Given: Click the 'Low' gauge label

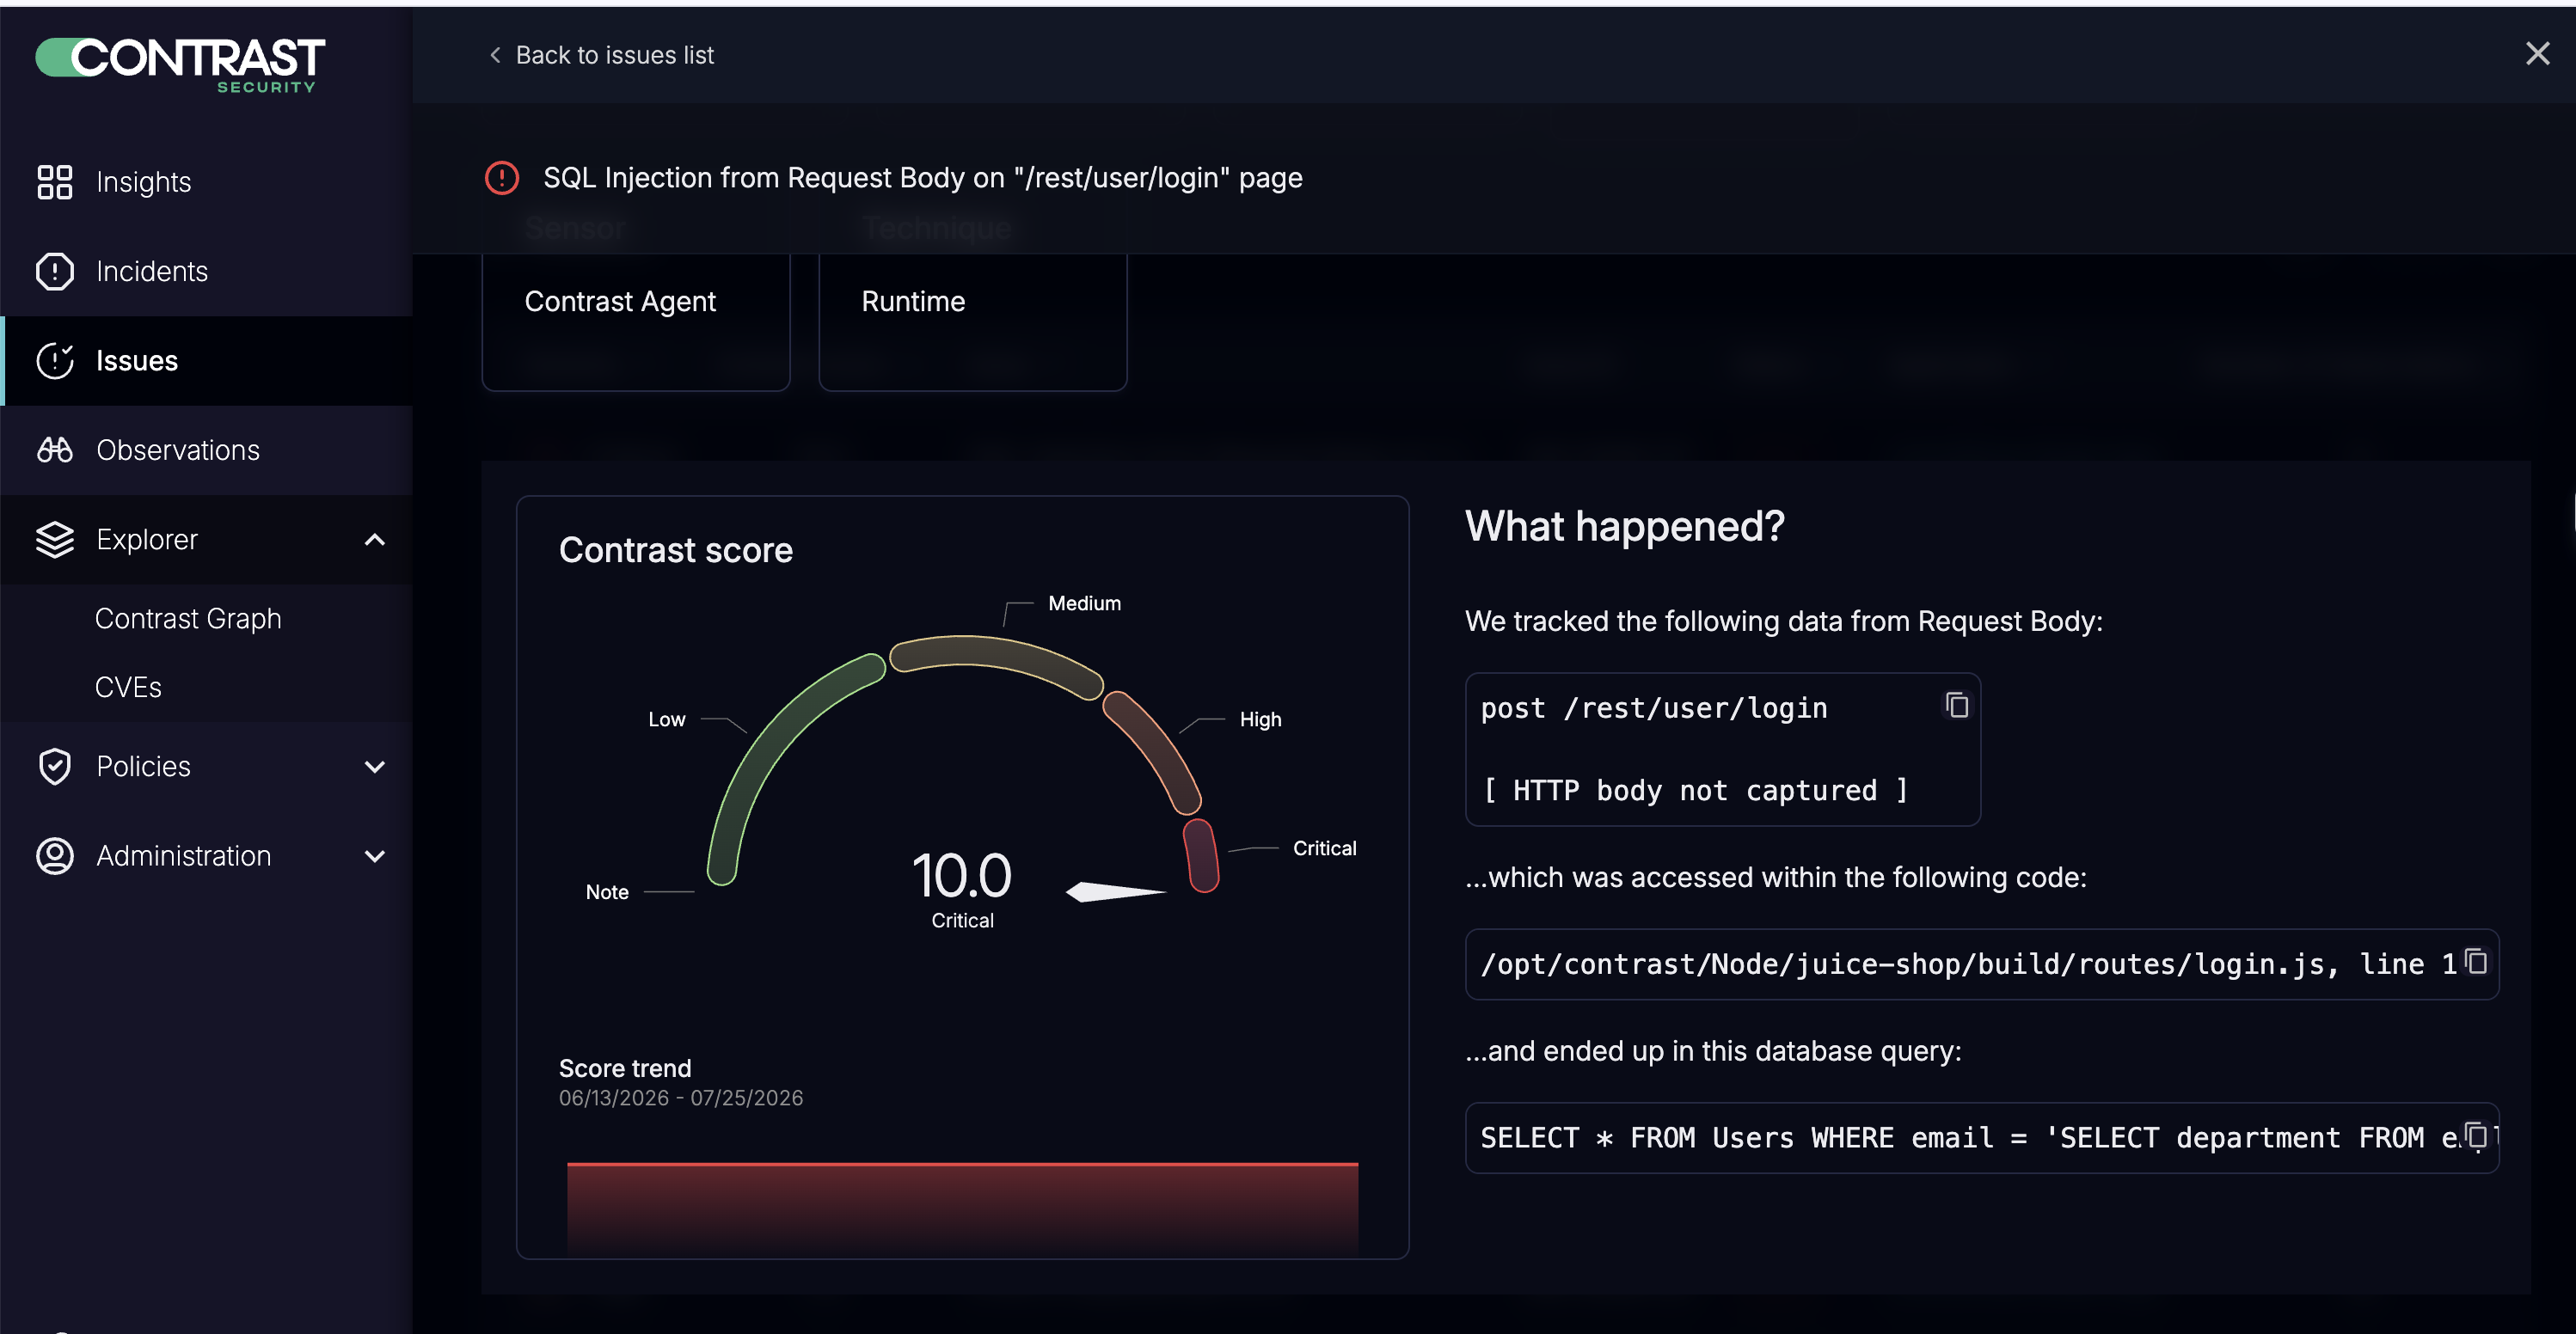Looking at the screenshot, I should click(667, 719).
